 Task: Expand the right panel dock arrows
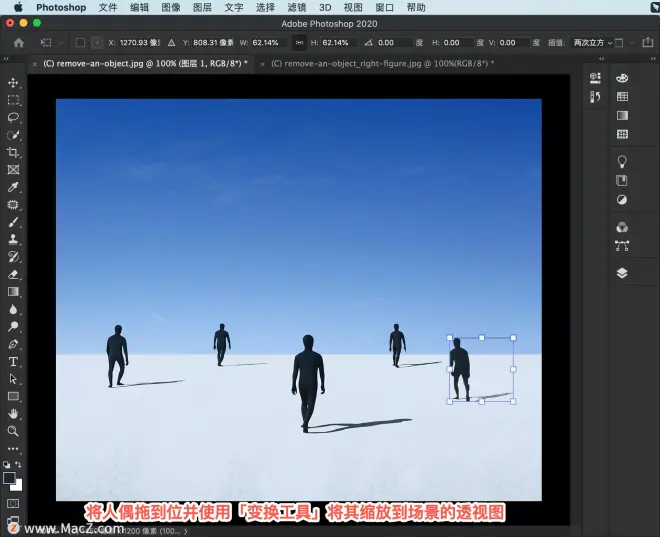(x=653, y=58)
